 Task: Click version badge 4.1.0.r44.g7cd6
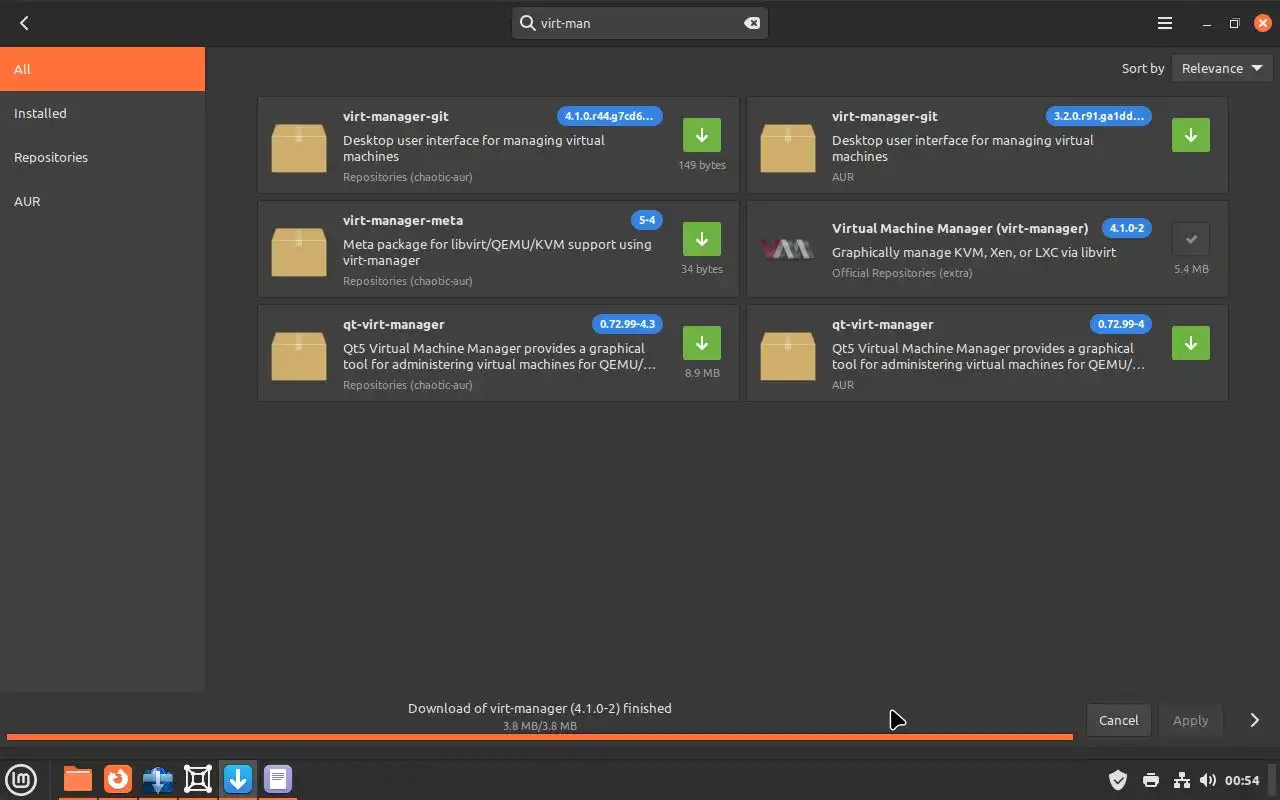[x=609, y=116]
